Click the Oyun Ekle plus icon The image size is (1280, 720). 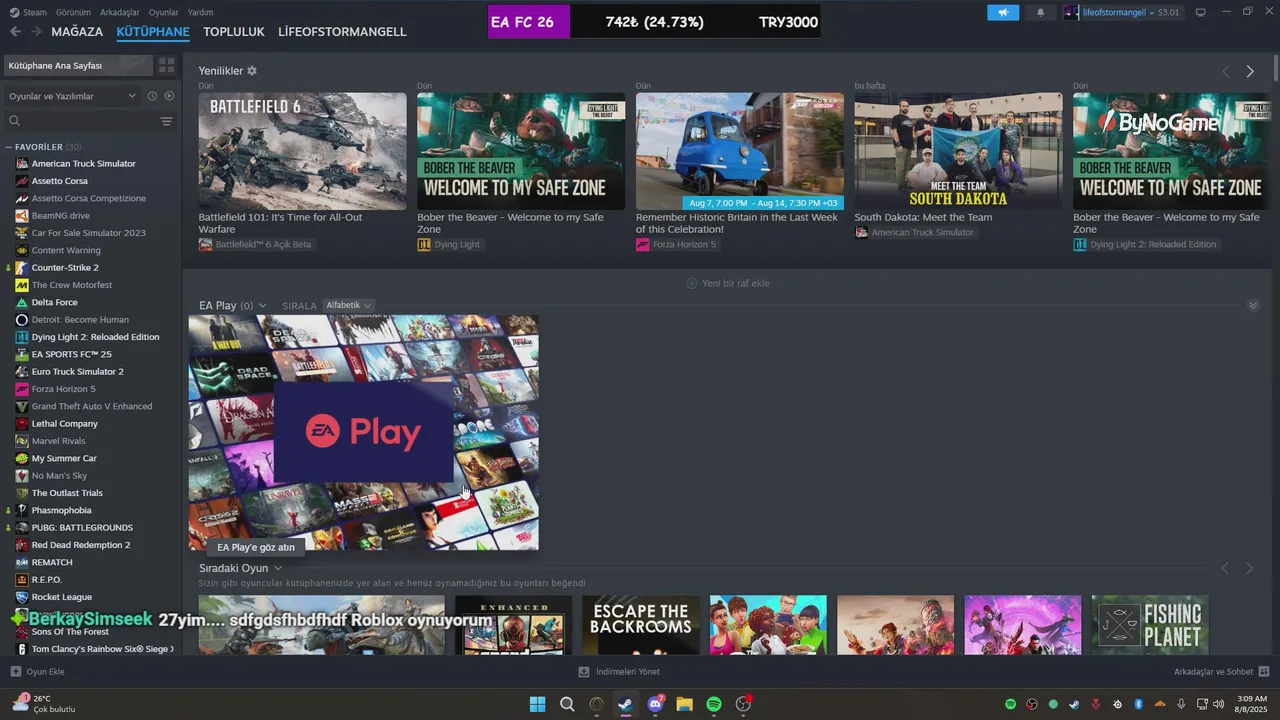tap(15, 671)
